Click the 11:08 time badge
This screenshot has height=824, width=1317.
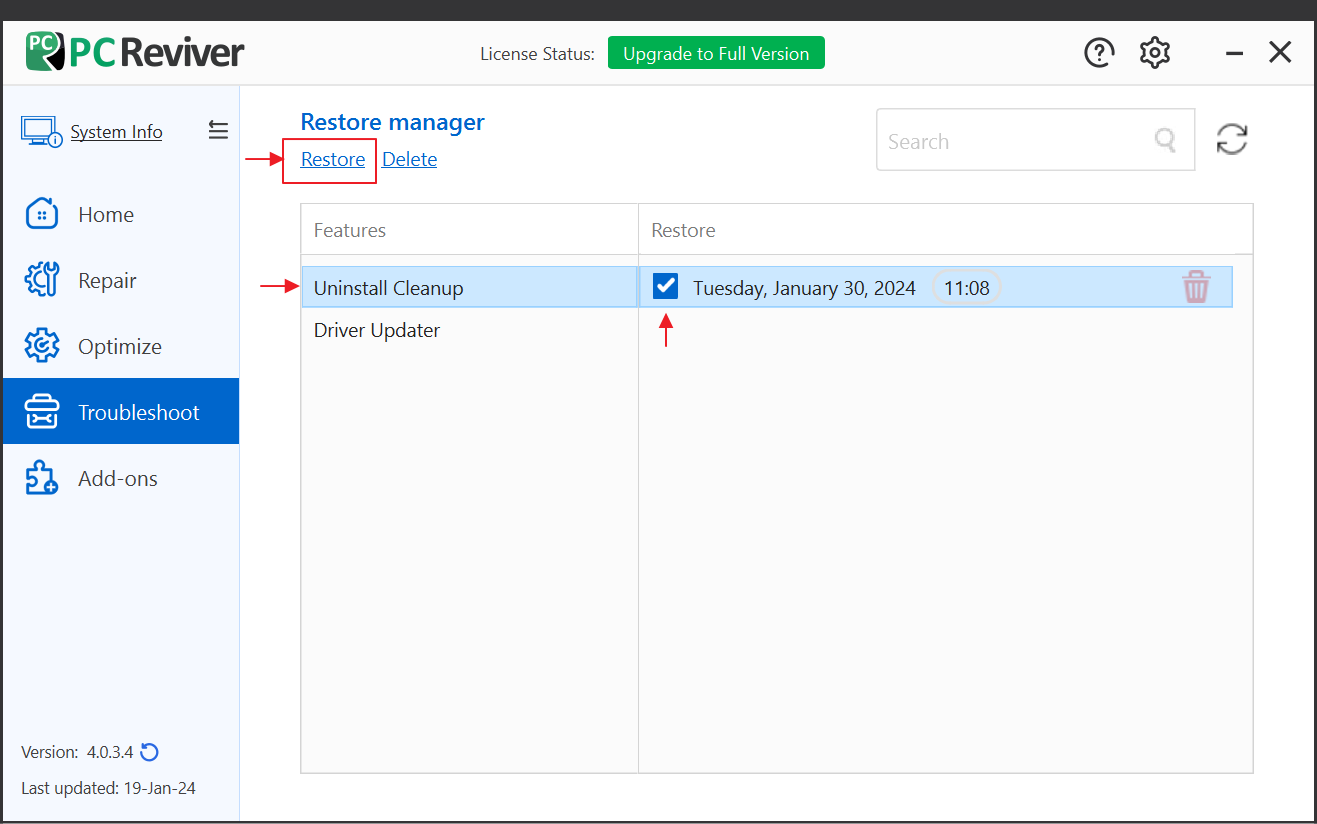(966, 288)
